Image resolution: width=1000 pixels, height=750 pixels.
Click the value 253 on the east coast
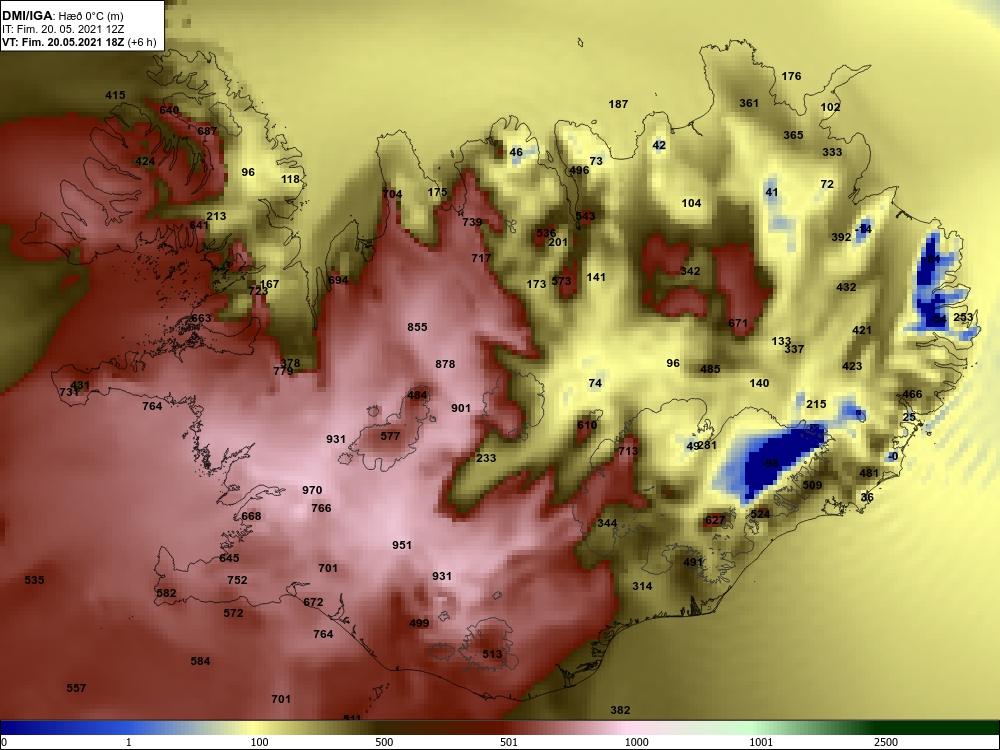click(963, 317)
